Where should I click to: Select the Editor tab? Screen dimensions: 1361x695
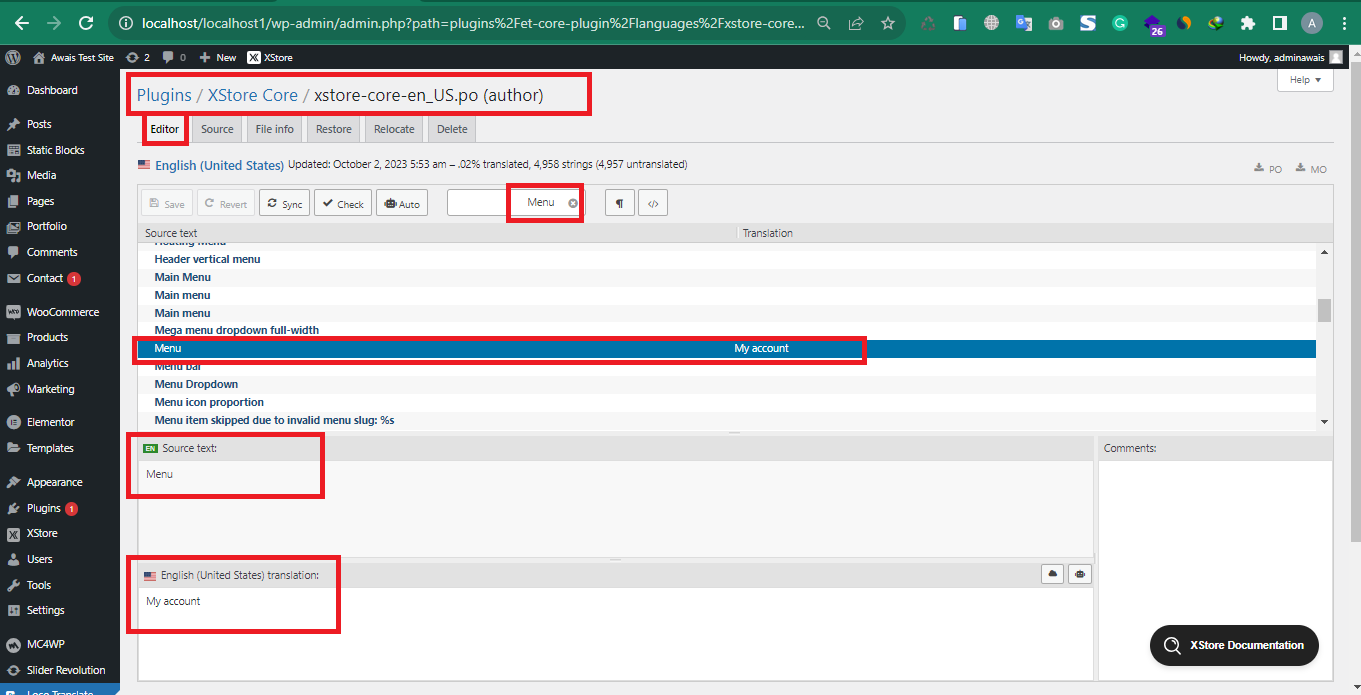[x=164, y=129]
